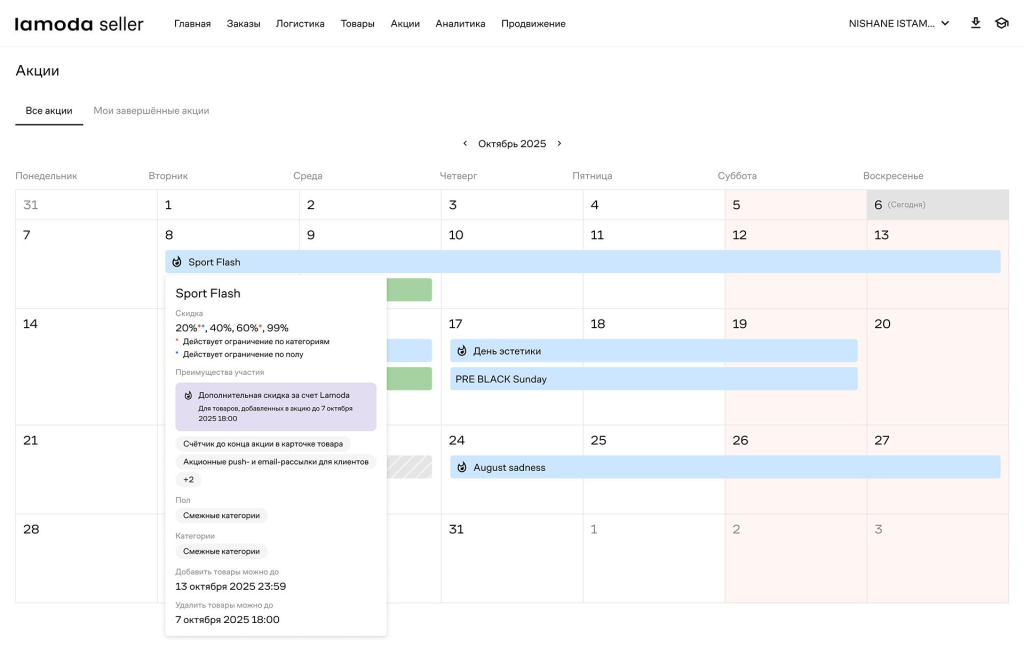
Task: Click the download icon in the header
Action: tap(975, 23)
